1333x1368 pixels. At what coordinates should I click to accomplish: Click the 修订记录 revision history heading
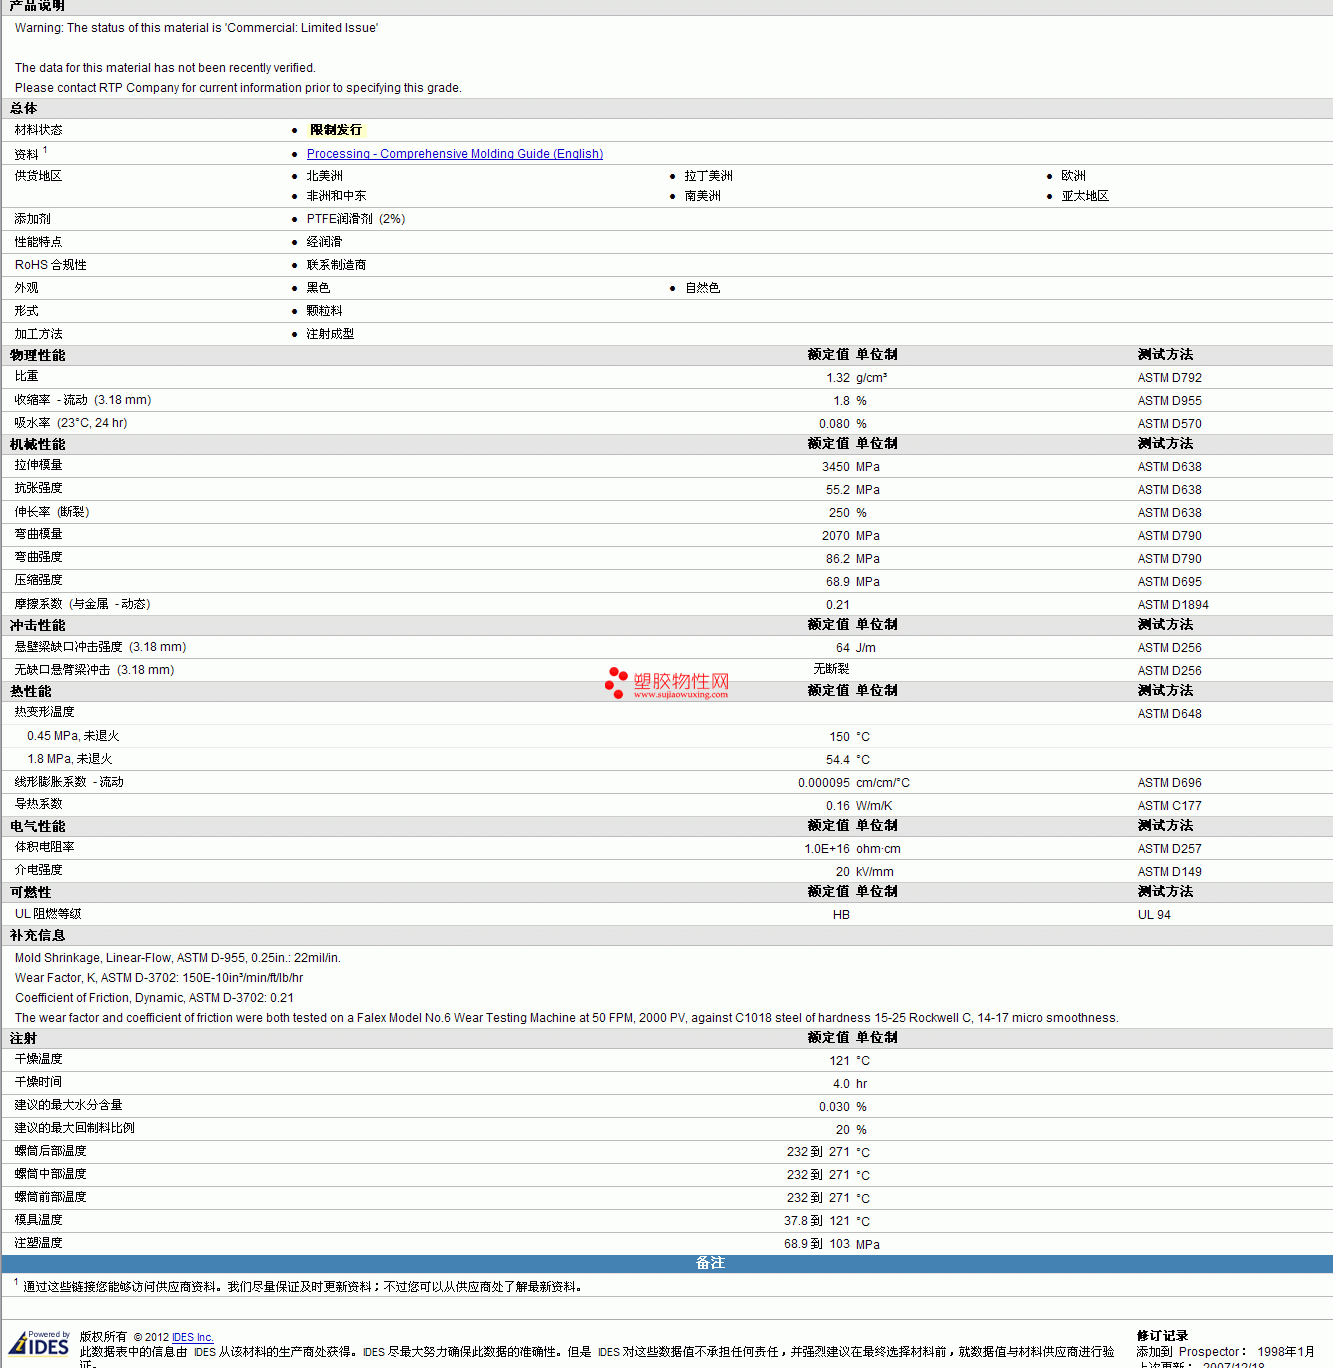[1163, 1336]
